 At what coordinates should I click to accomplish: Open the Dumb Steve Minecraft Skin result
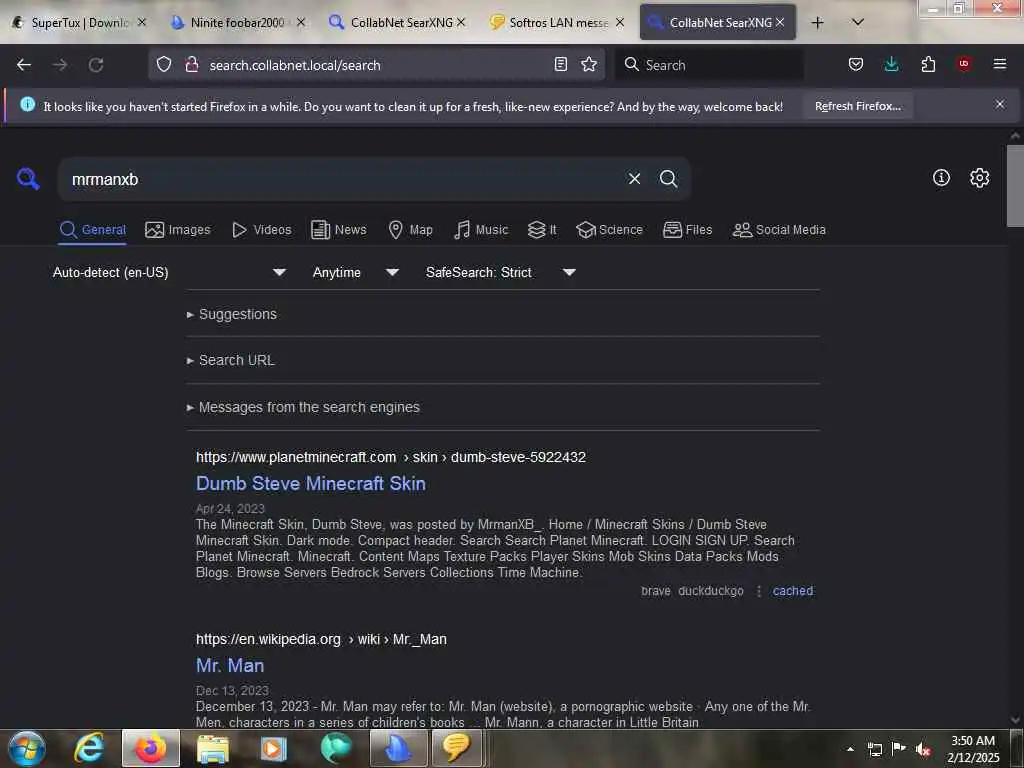[311, 483]
